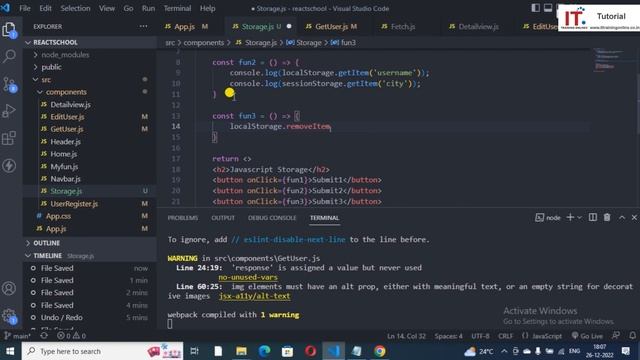Open Source Control view in activity bar
The image size is (640, 360).
tap(9, 84)
